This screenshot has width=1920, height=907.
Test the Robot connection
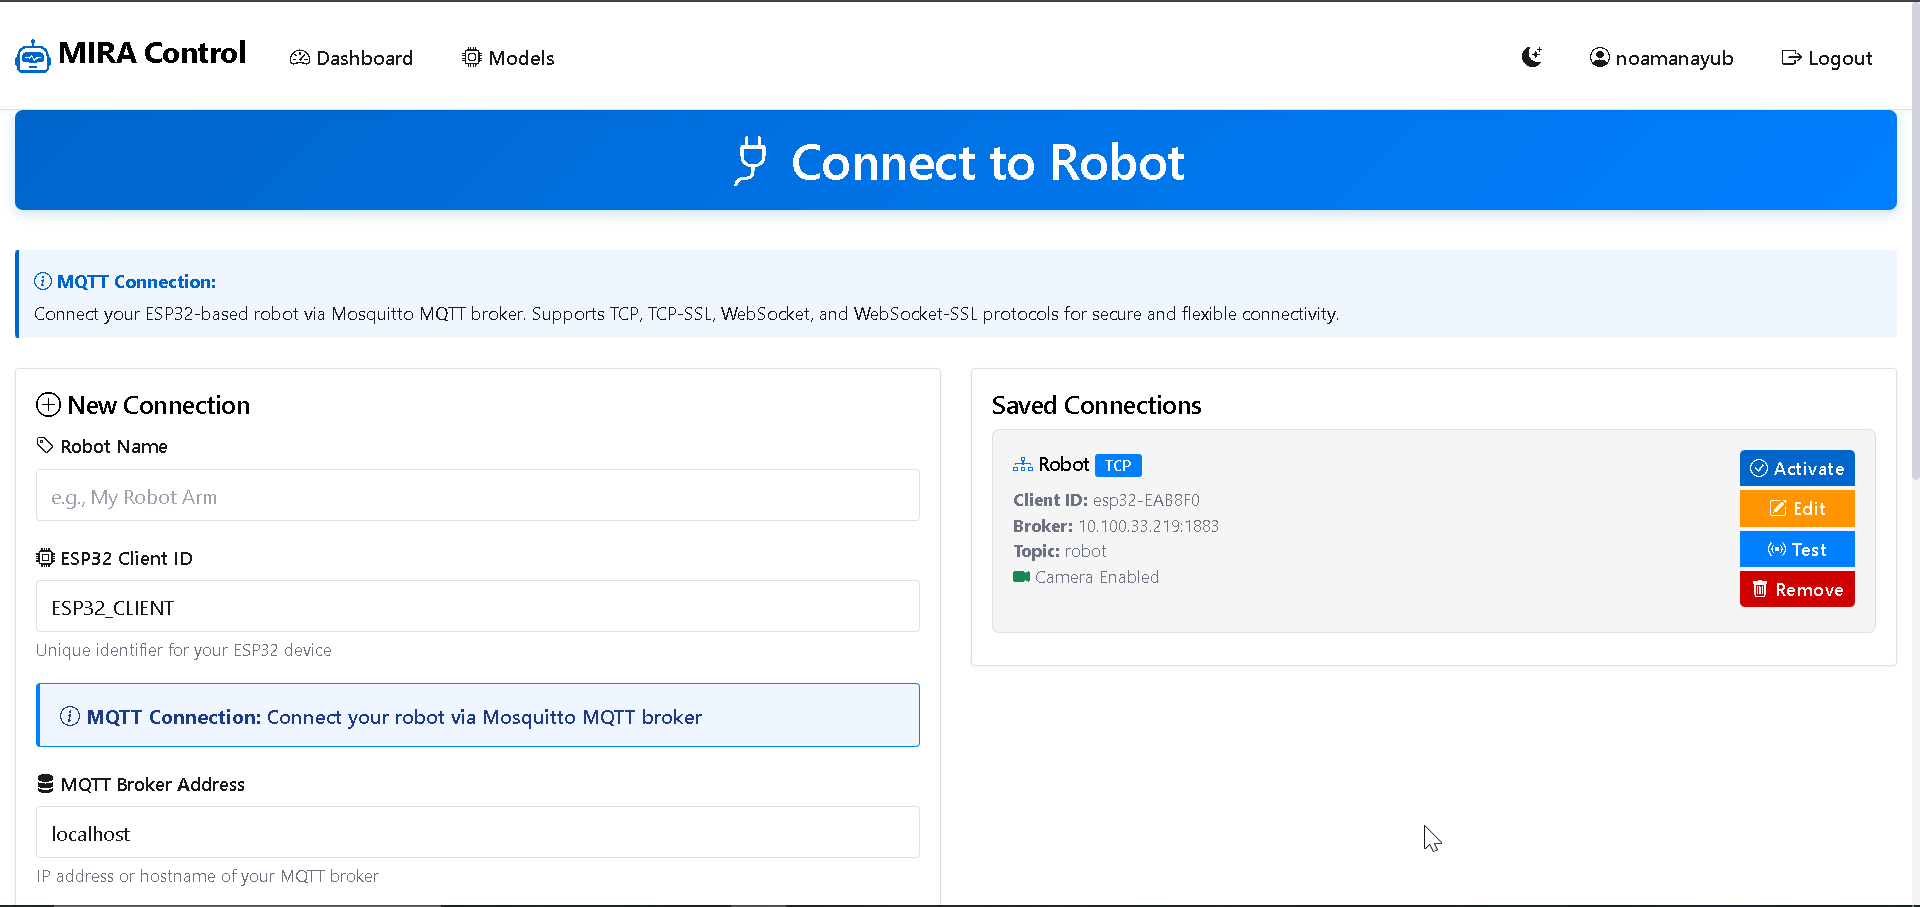[1797, 549]
